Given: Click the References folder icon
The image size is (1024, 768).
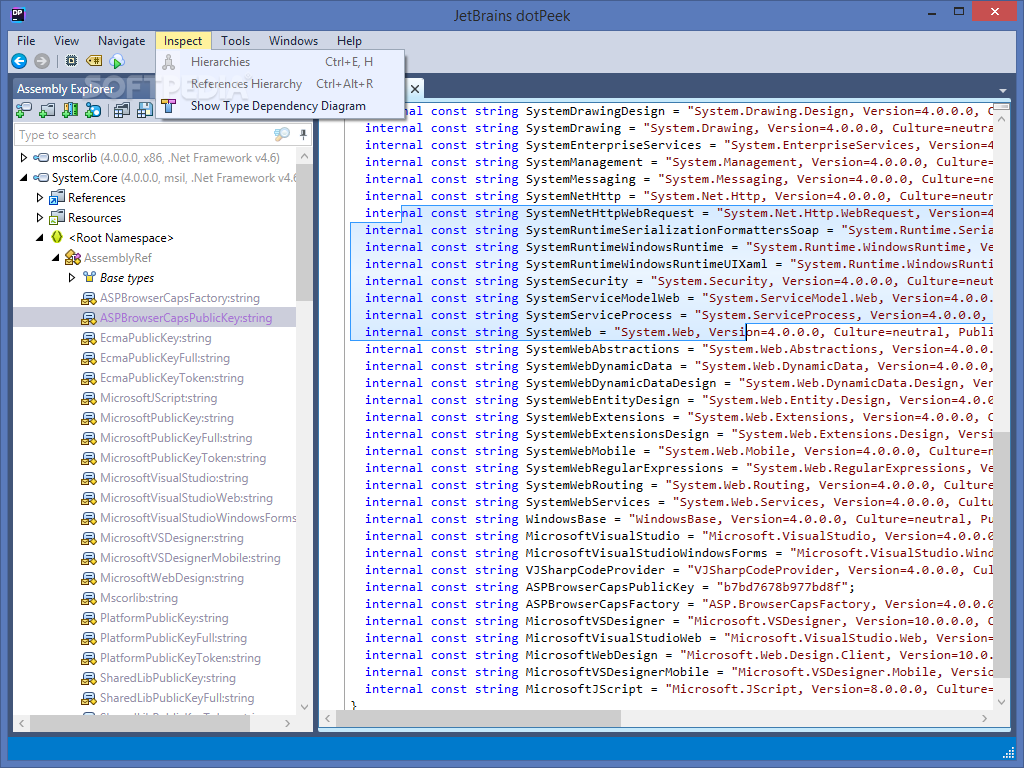Looking at the screenshot, I should pos(57,197).
